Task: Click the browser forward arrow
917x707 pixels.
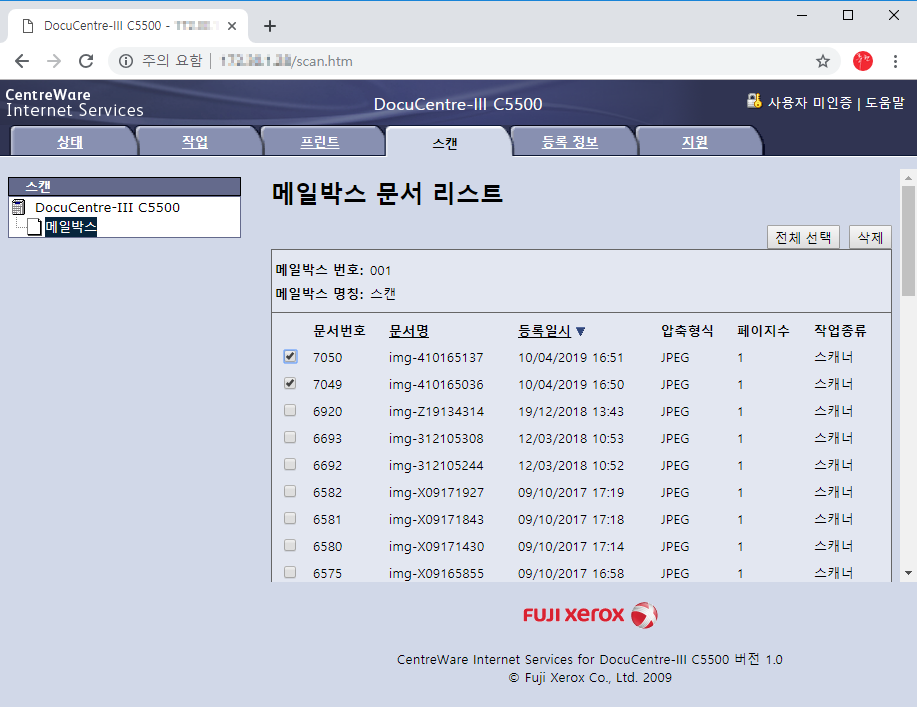Action: 54,61
